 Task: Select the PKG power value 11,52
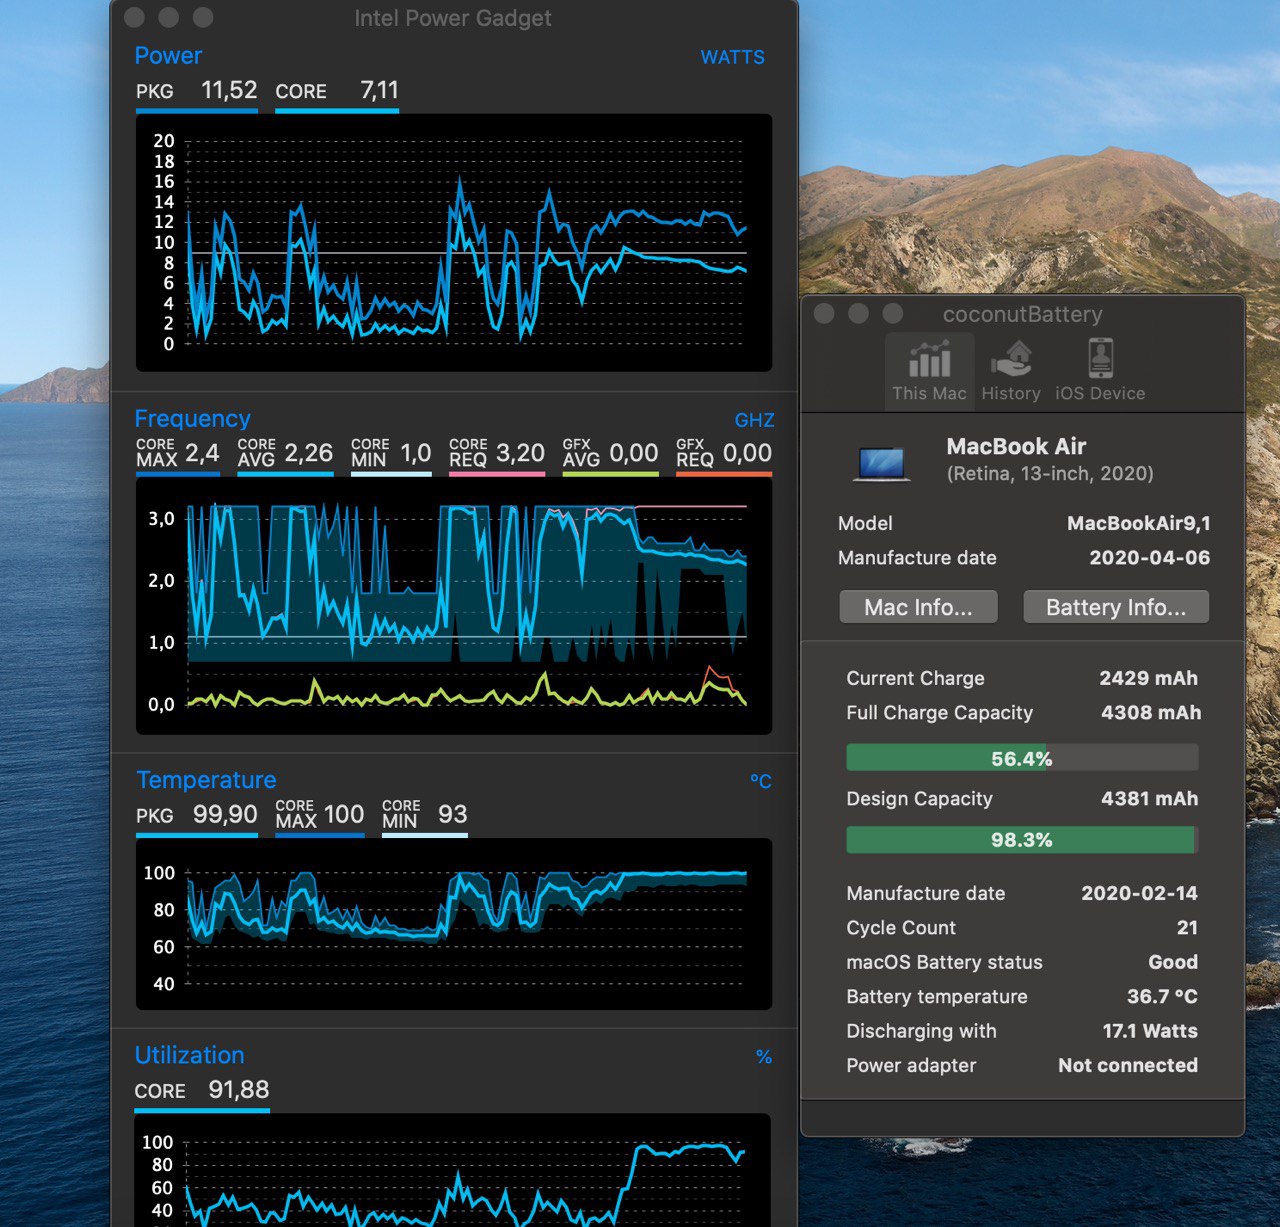pos(229,90)
